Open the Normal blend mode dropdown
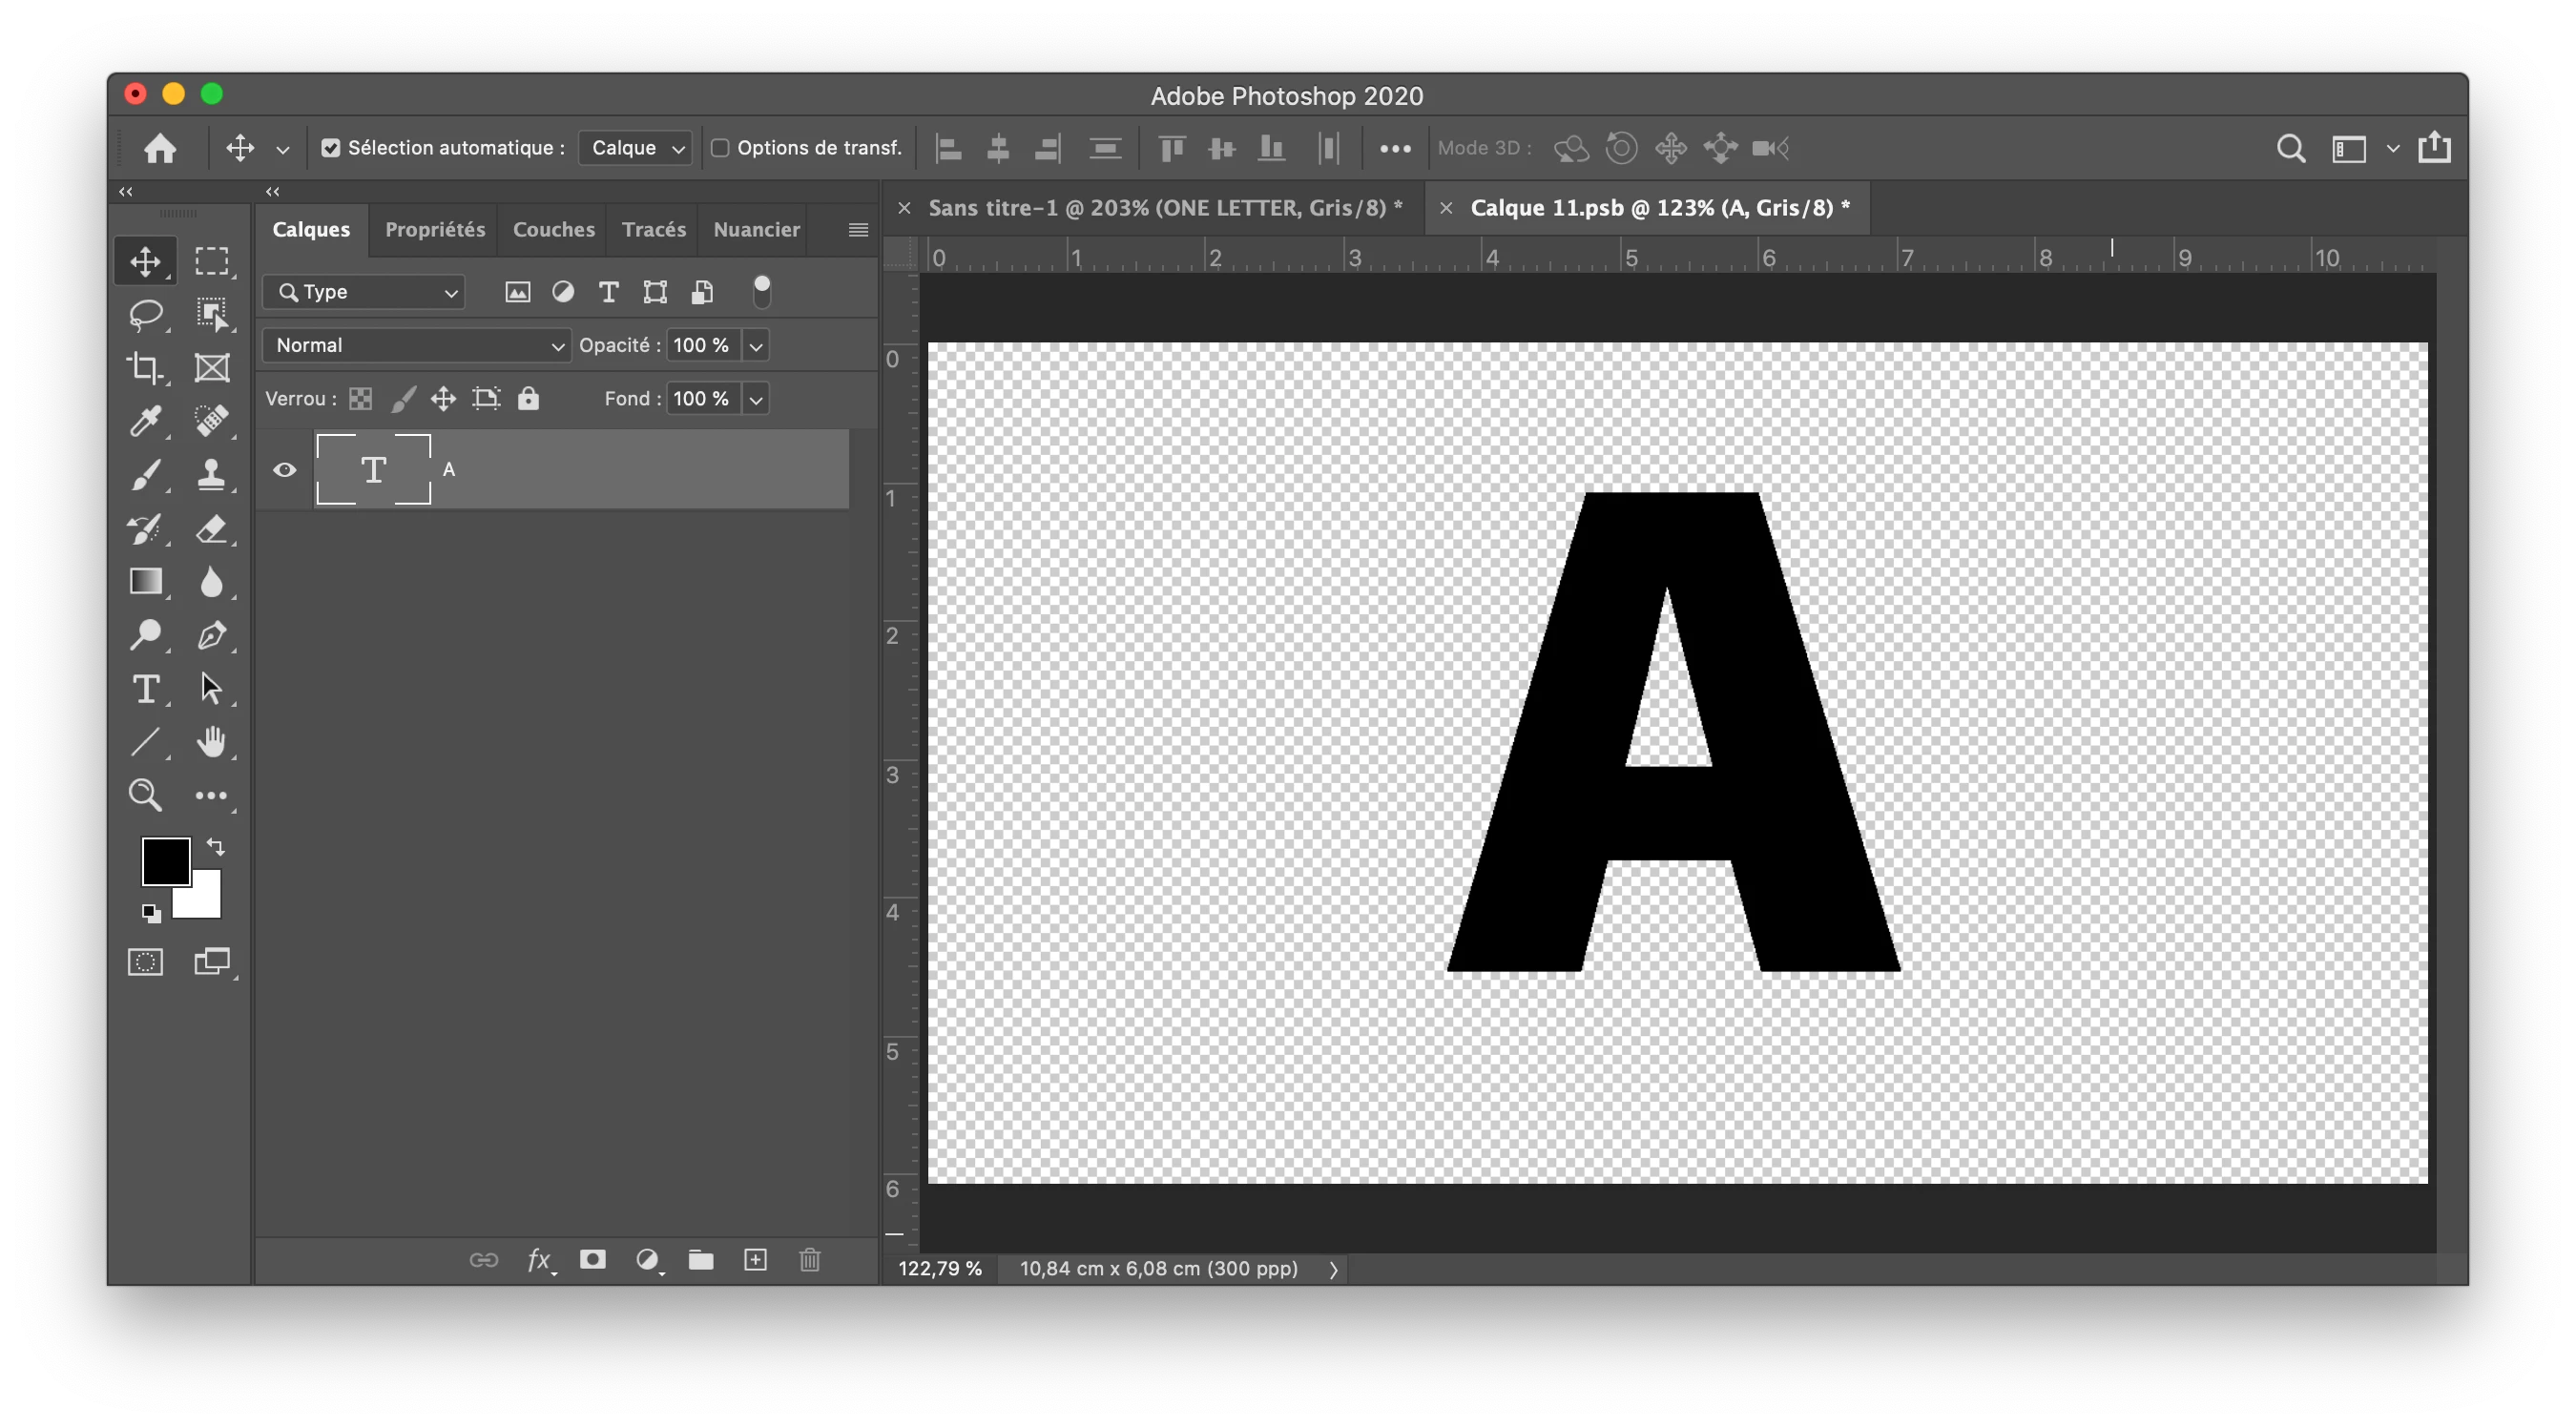This screenshot has width=2576, height=1427. click(416, 345)
